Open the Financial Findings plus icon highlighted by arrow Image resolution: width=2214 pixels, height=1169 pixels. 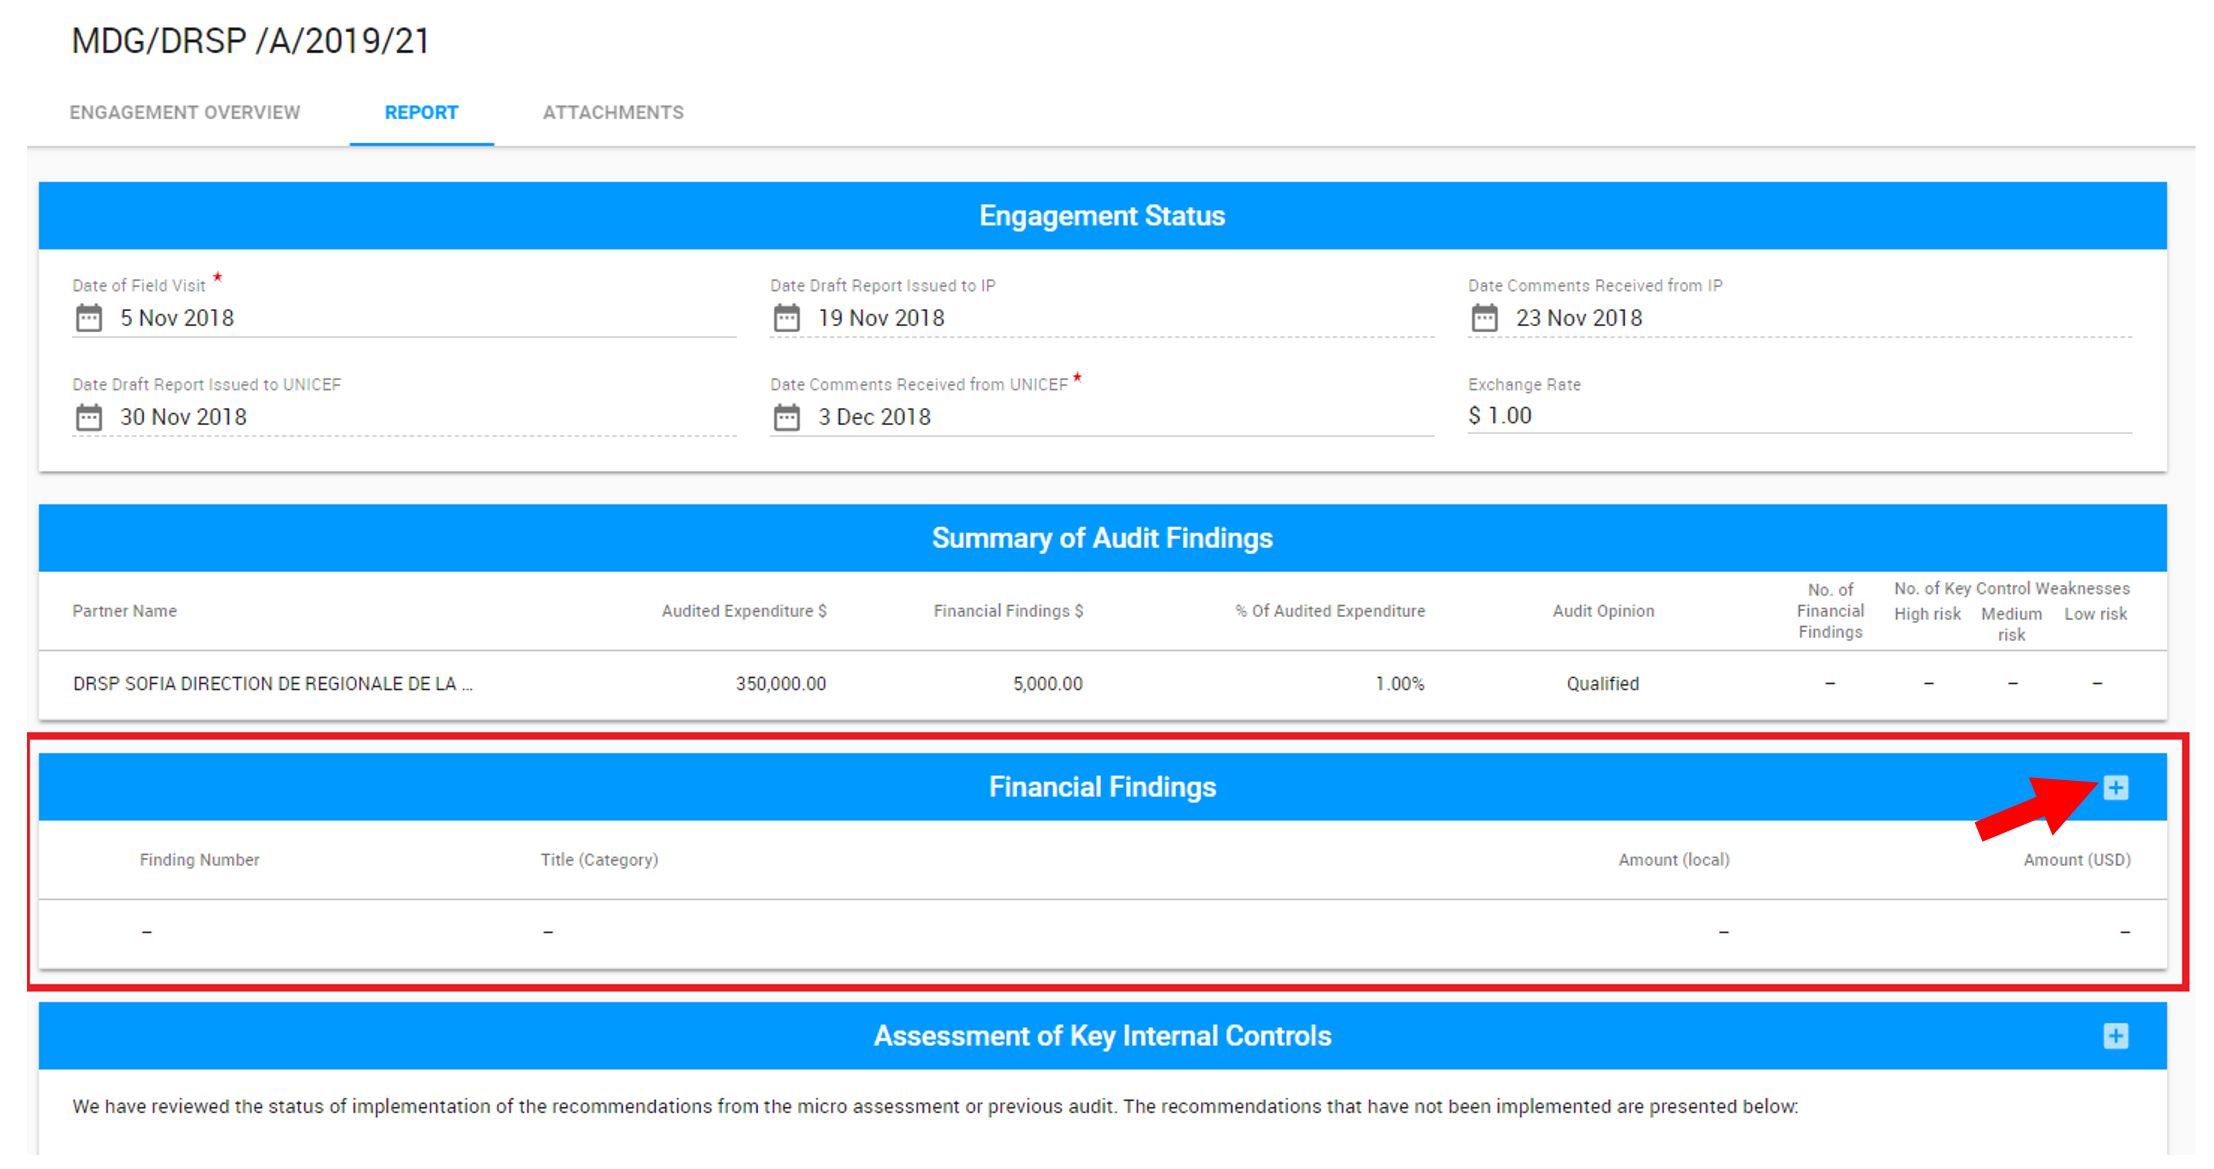tap(2115, 787)
